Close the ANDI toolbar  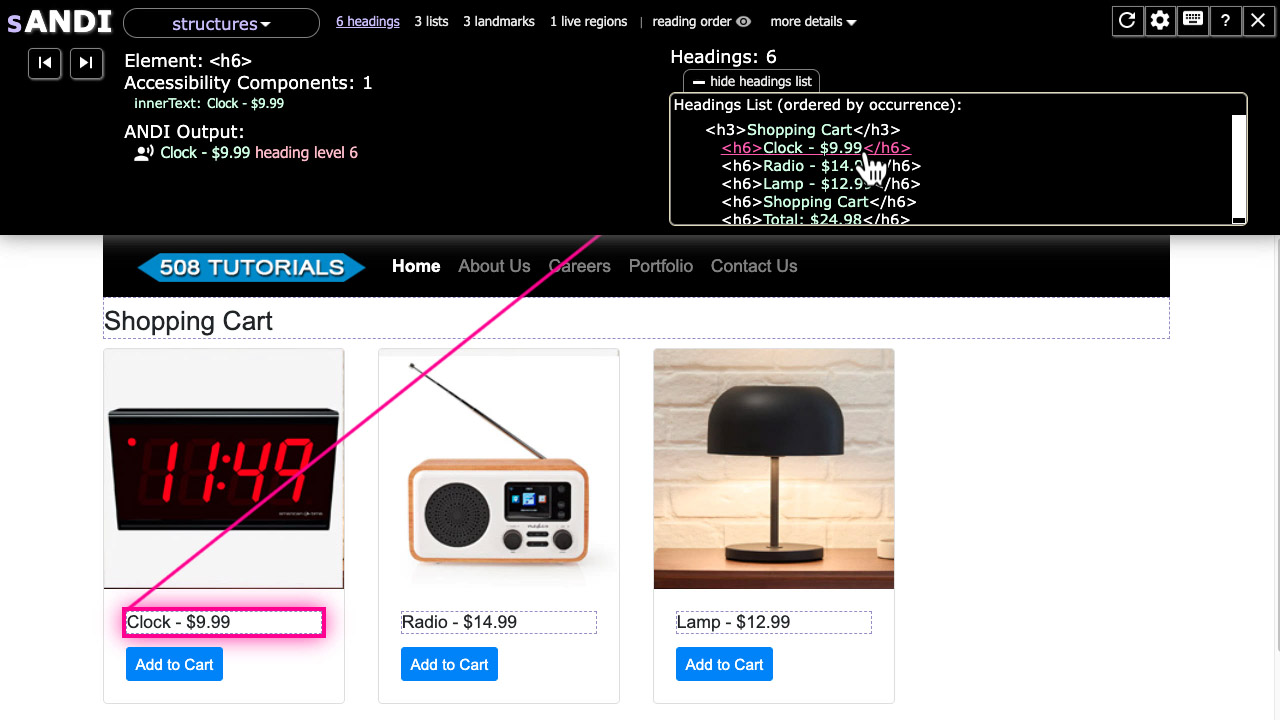tap(1258, 21)
